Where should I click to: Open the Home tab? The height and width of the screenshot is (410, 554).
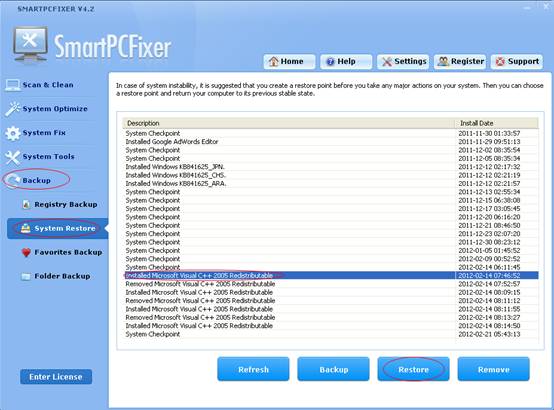pyautogui.click(x=289, y=62)
